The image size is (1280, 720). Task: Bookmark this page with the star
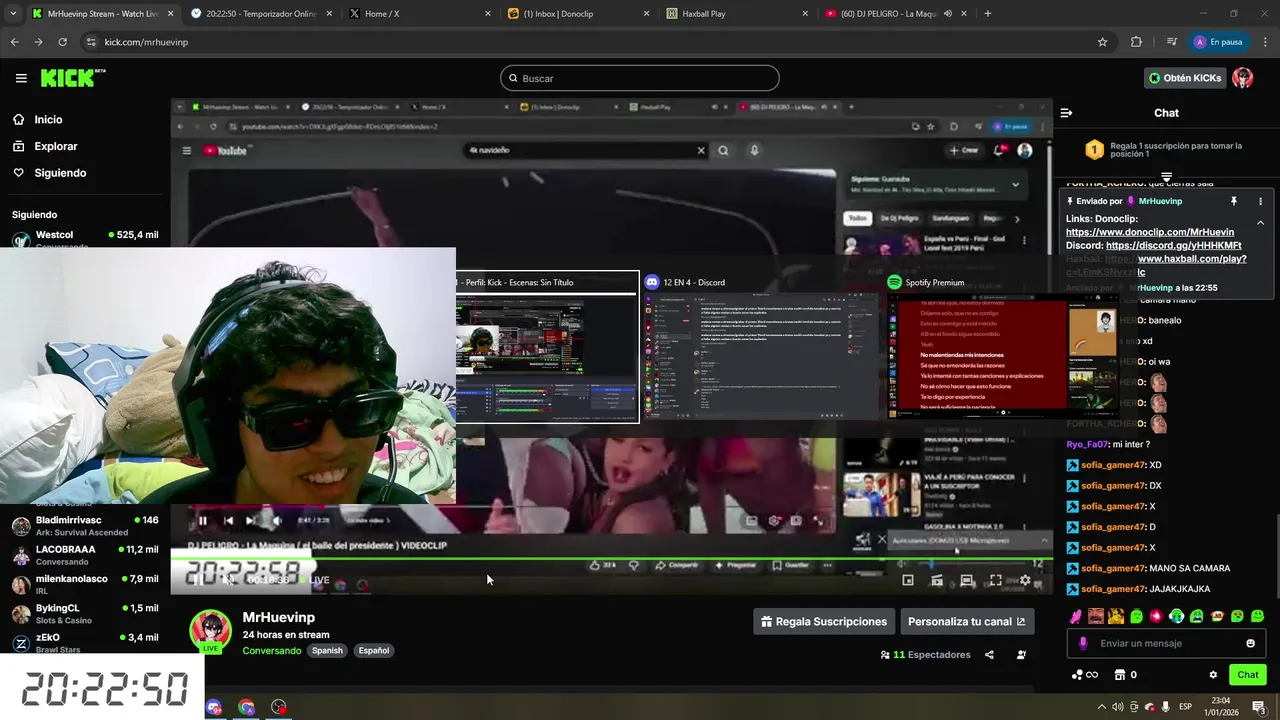(1102, 42)
